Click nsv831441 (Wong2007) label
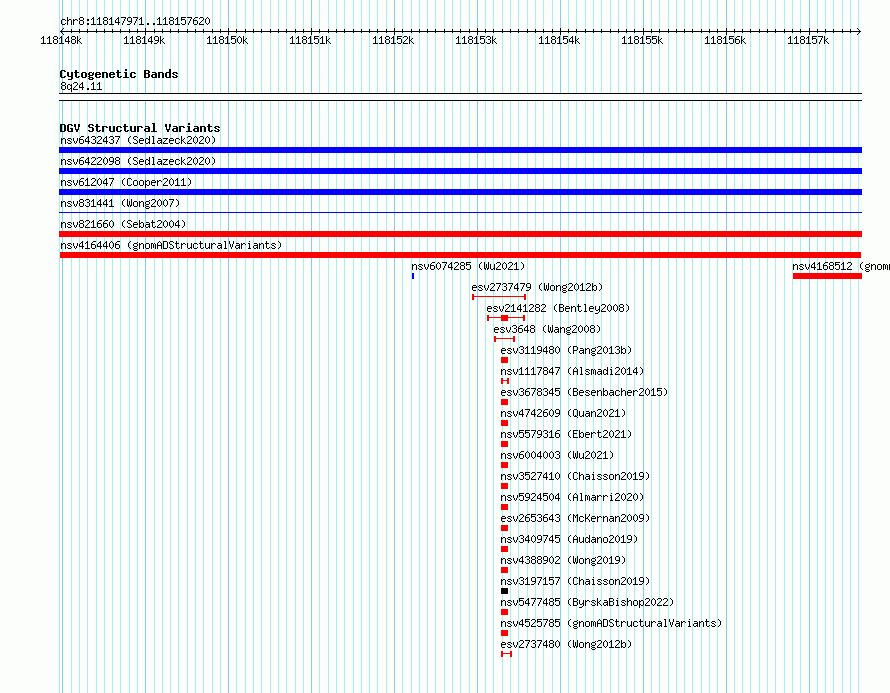Viewport: 890px width, 693px height. [x=120, y=203]
